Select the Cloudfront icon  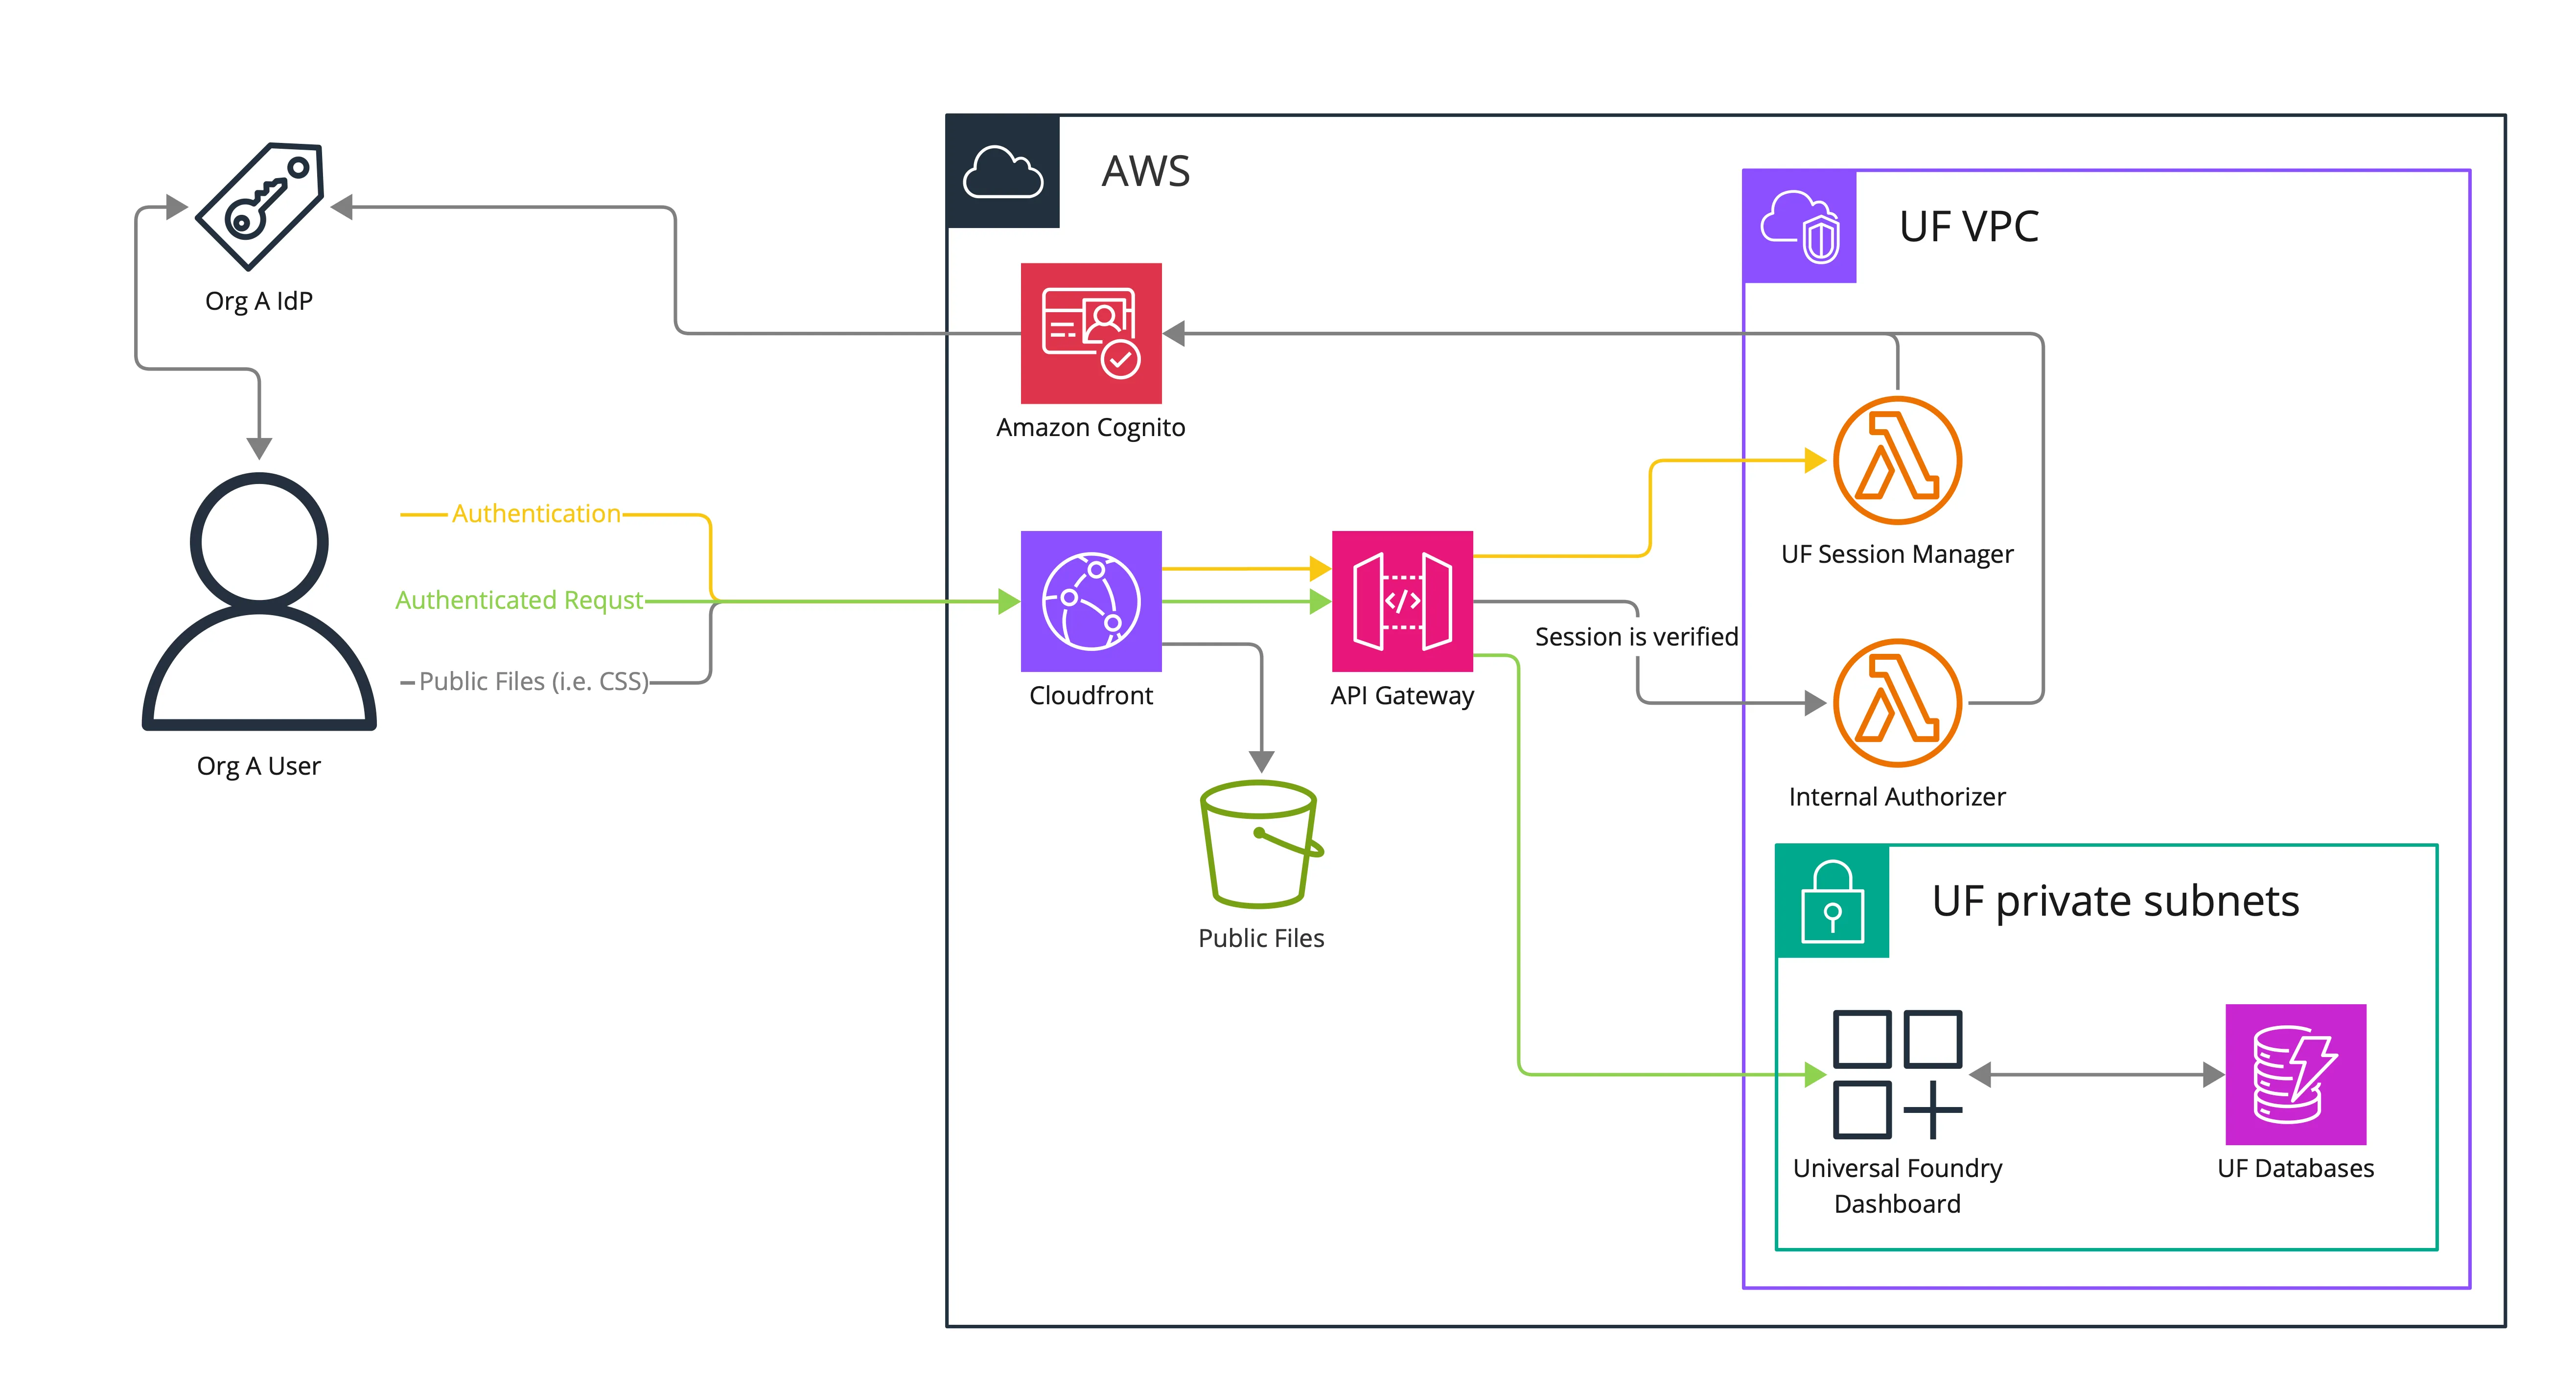click(x=1091, y=601)
